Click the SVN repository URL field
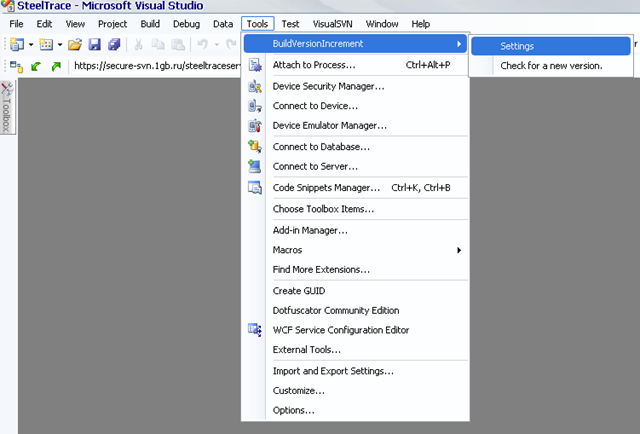640x434 pixels. coord(157,66)
